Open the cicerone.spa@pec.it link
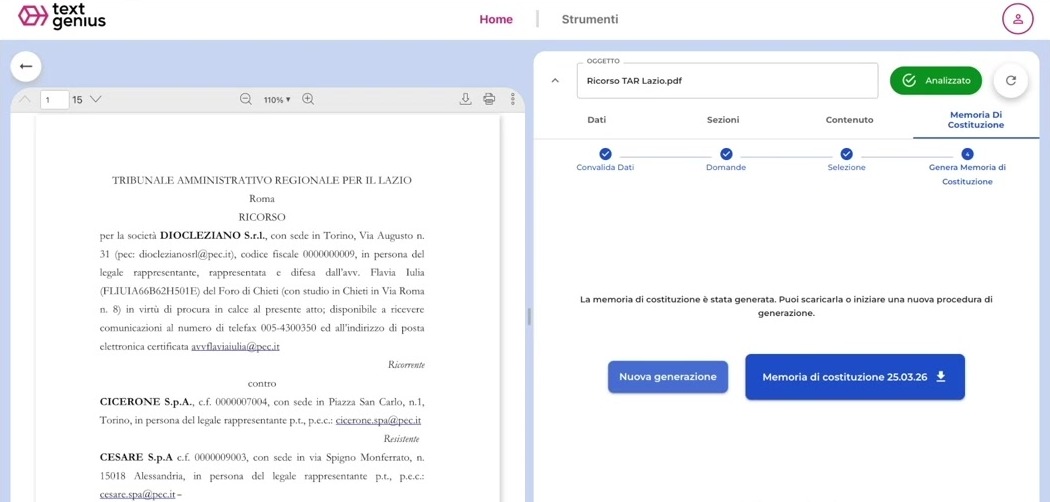1050x502 pixels. pyautogui.click(x=378, y=420)
